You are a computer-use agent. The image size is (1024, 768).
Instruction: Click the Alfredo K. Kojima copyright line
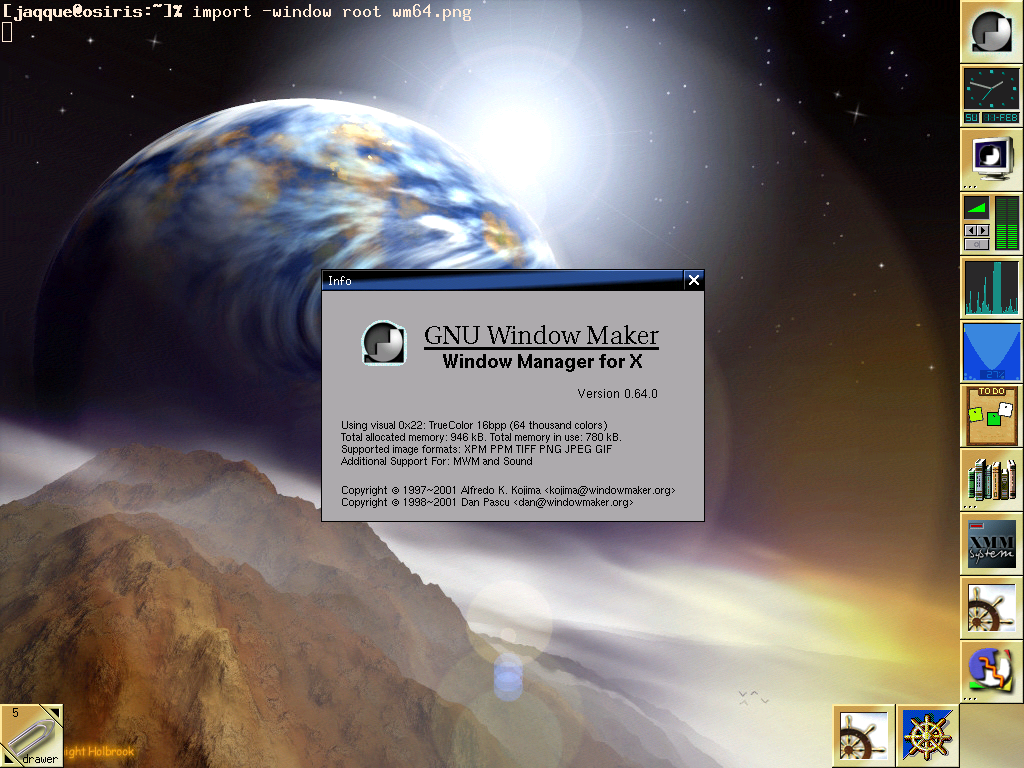(508, 490)
